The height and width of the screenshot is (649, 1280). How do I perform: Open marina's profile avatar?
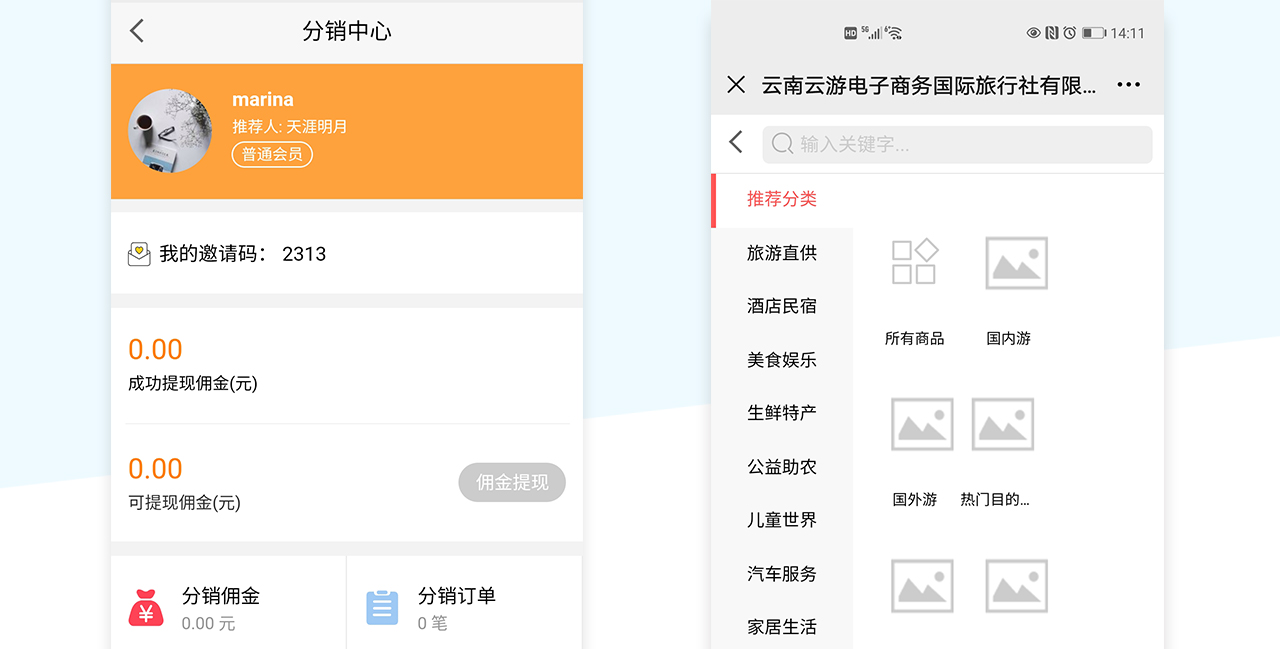(x=170, y=131)
